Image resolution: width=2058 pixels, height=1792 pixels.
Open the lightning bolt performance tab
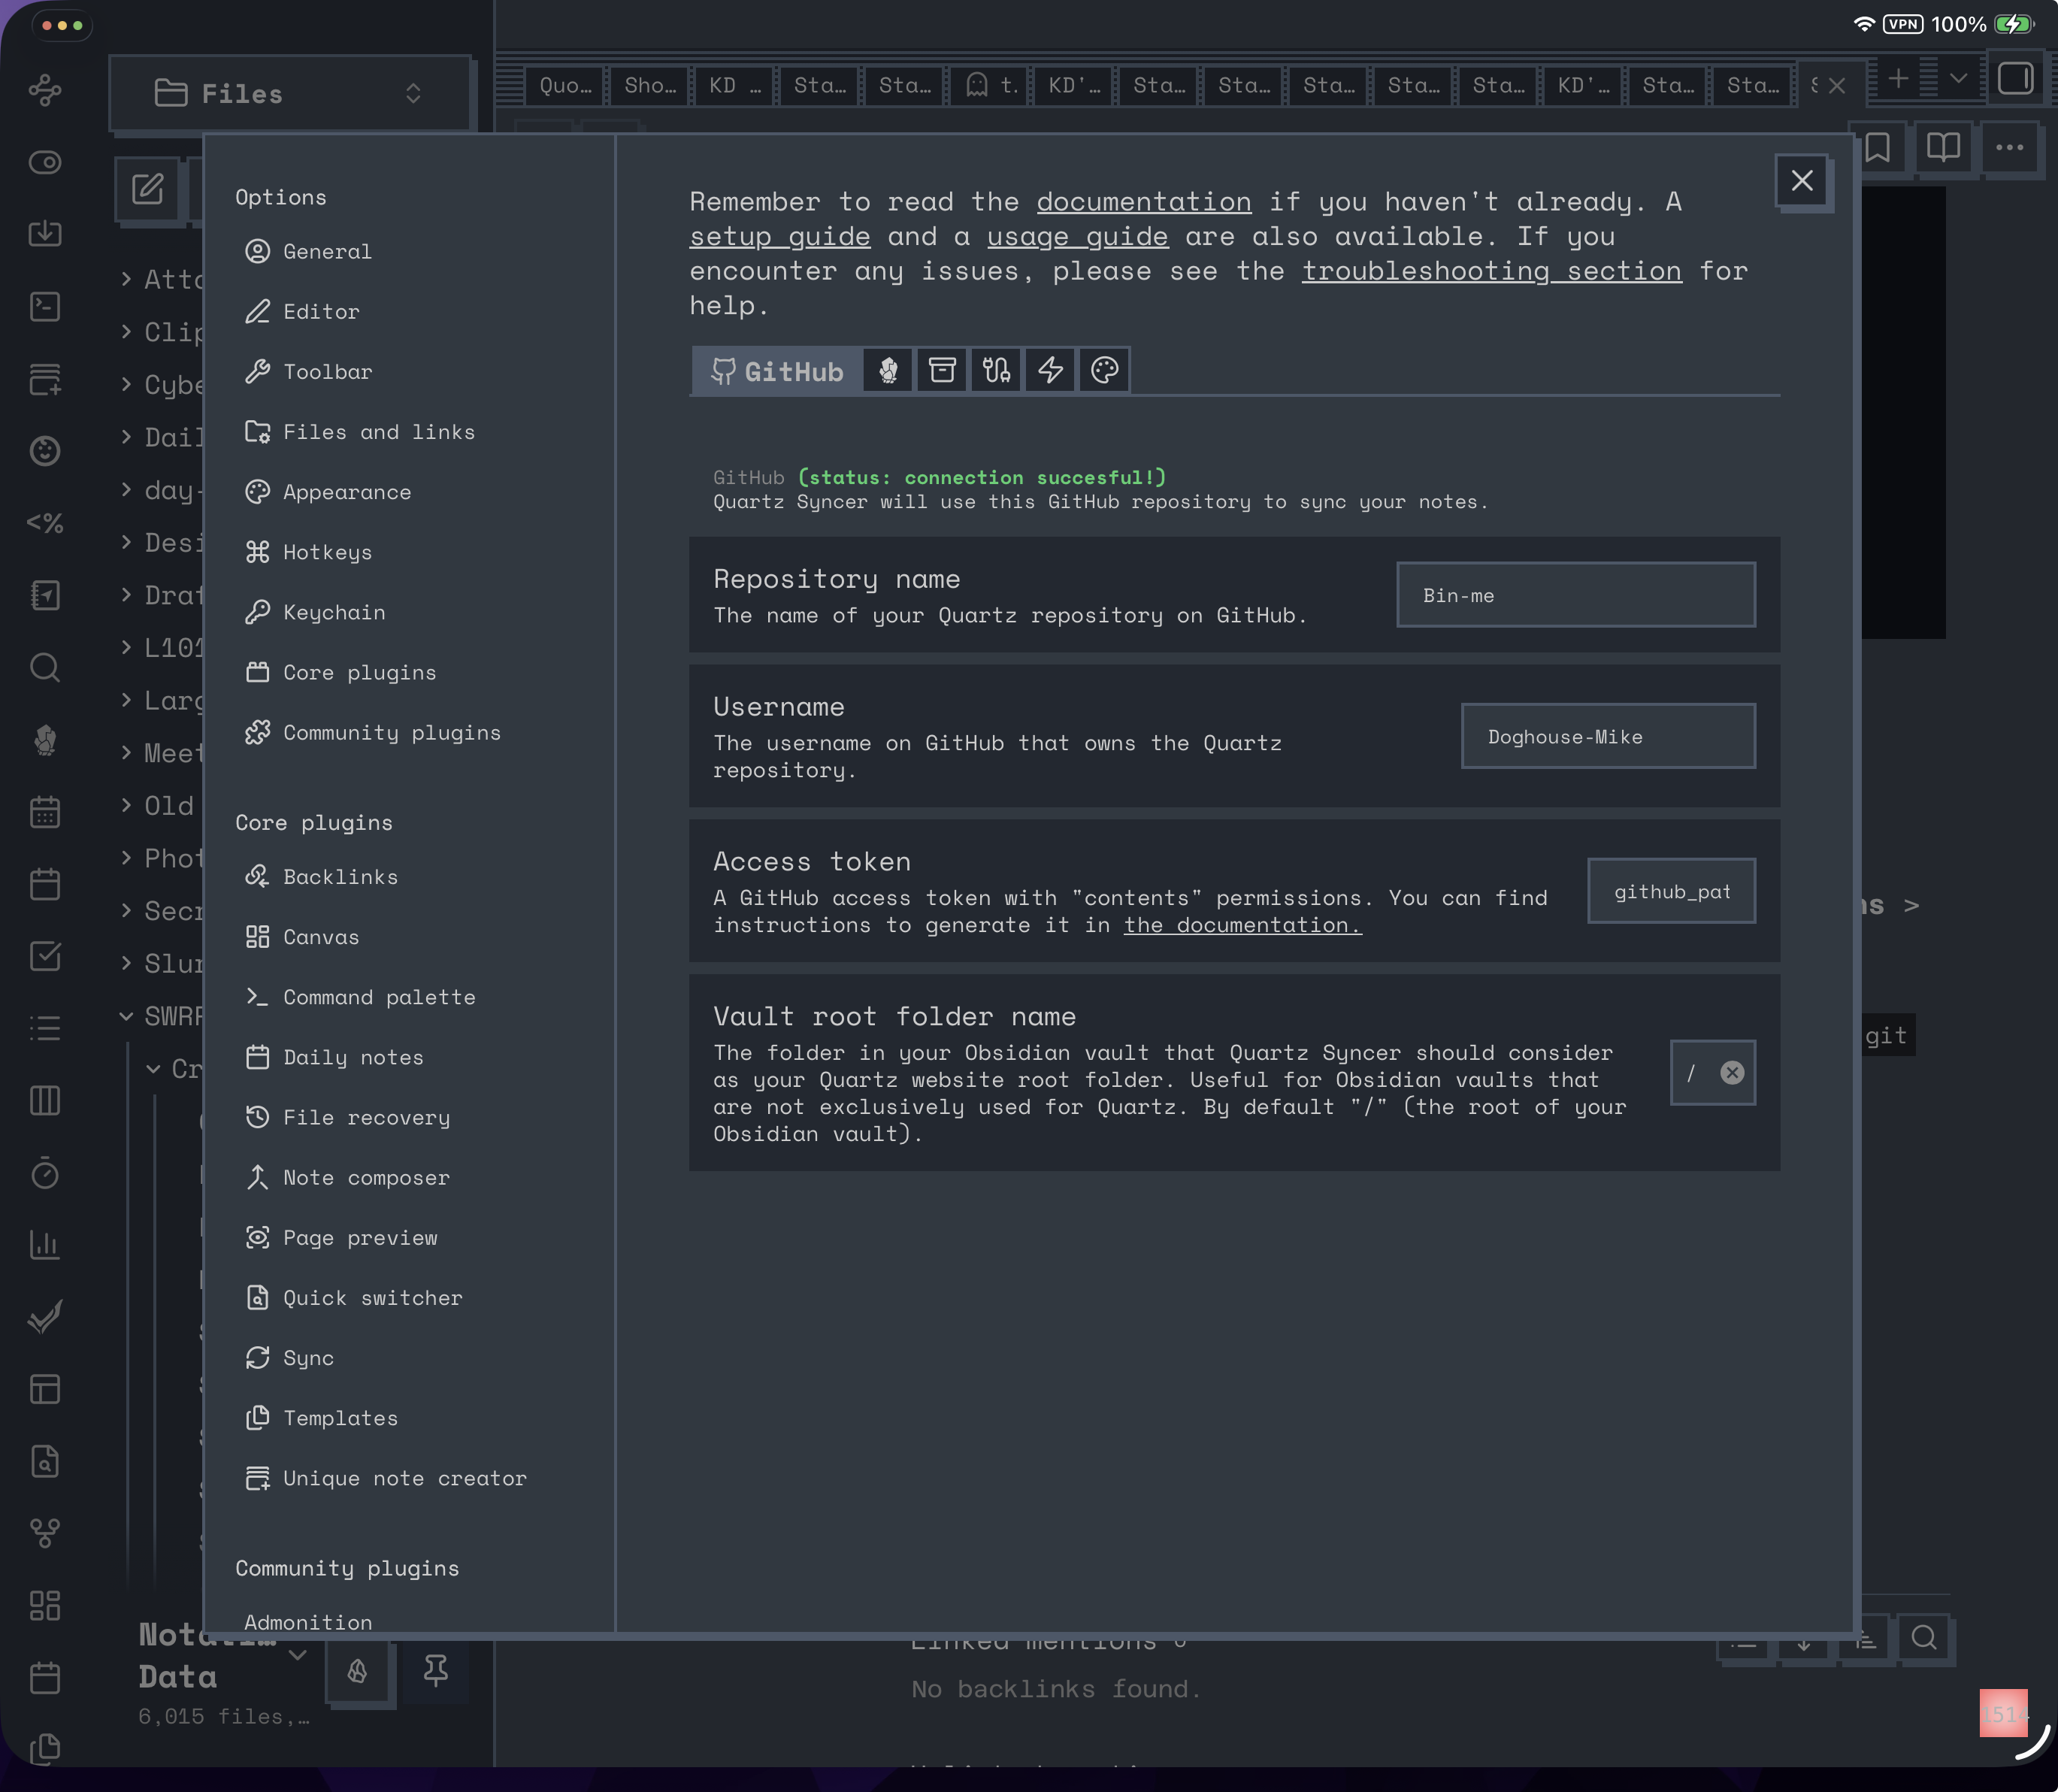(1050, 371)
